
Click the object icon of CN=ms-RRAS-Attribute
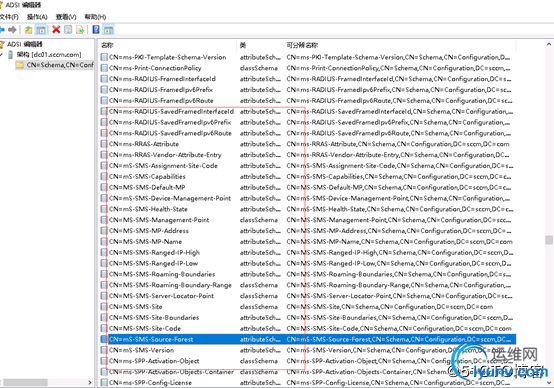pos(104,144)
